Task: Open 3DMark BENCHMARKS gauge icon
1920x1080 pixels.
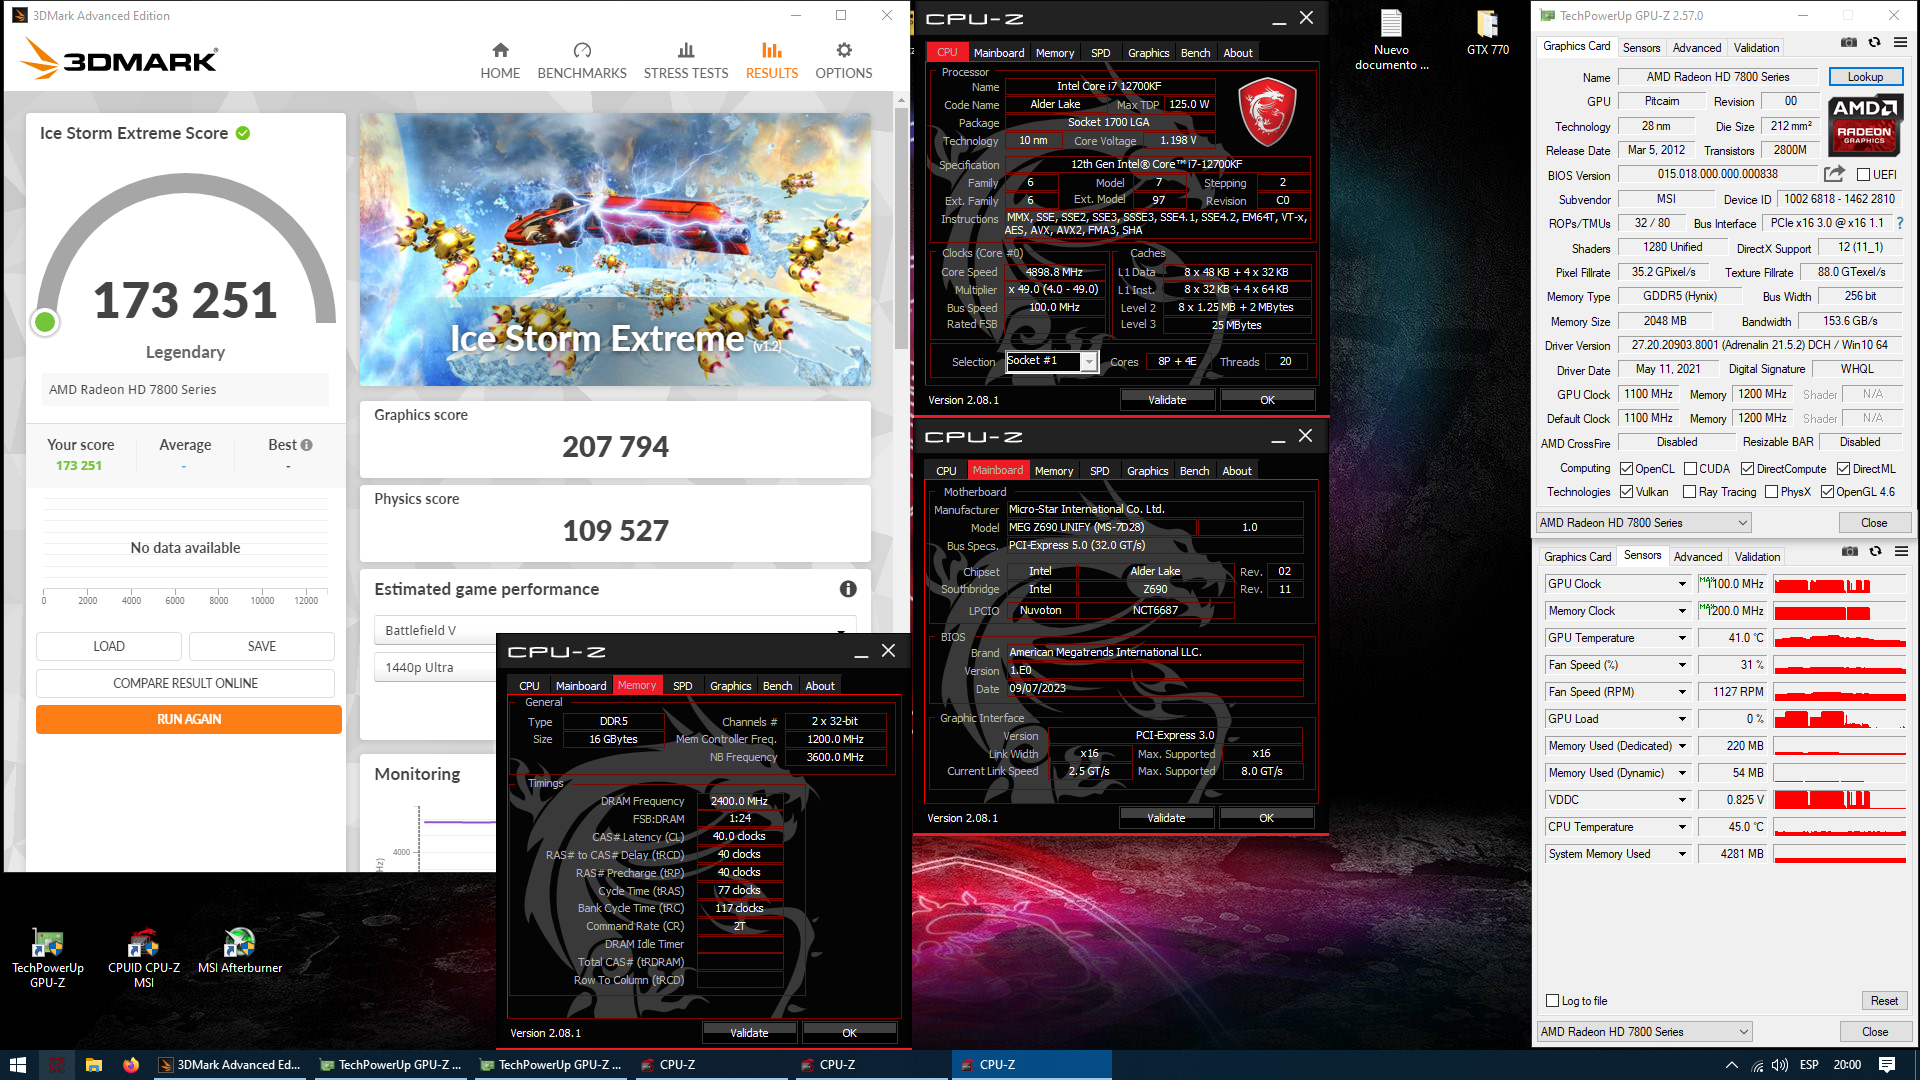Action: coord(582,50)
